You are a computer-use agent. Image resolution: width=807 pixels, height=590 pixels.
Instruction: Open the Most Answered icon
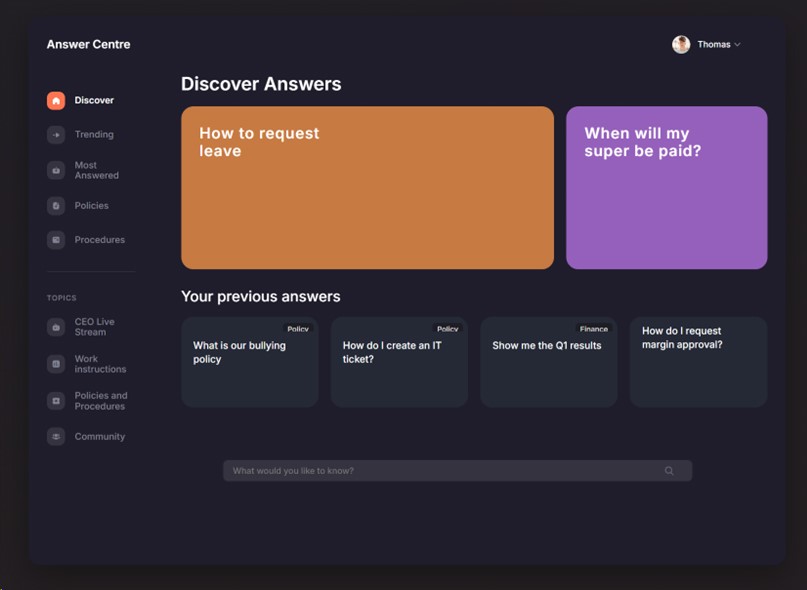point(56,171)
